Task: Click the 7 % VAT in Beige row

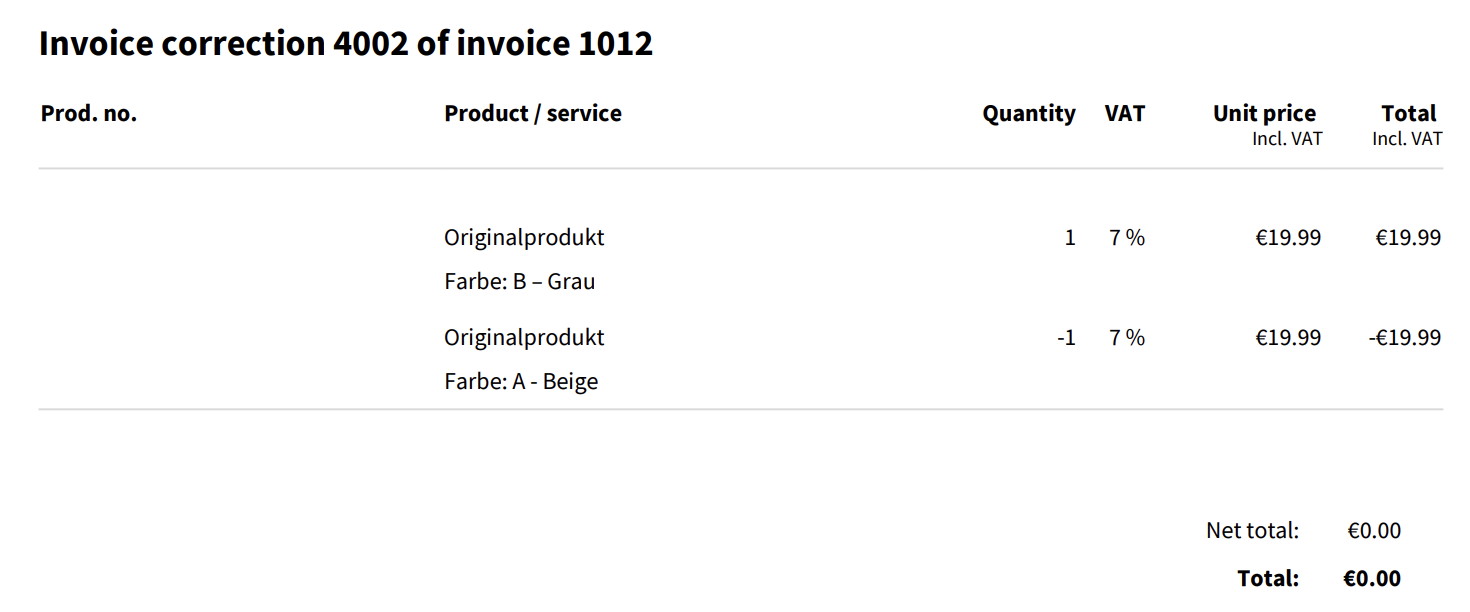Action: coord(1127,338)
